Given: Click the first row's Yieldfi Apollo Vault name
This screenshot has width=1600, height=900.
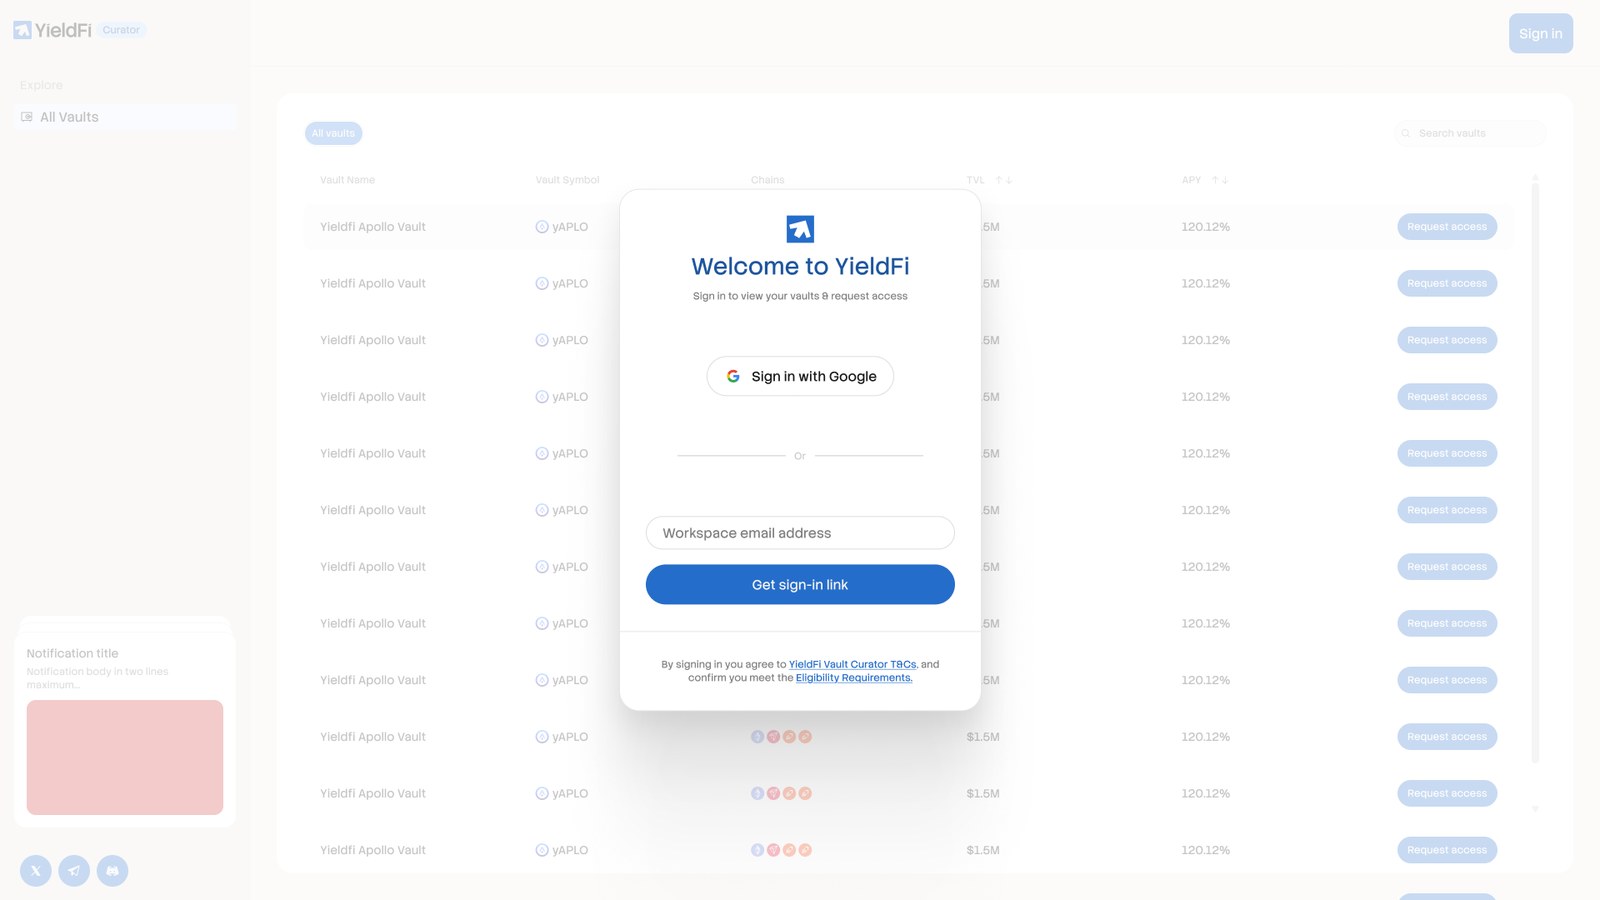Looking at the screenshot, I should pyautogui.click(x=373, y=227).
